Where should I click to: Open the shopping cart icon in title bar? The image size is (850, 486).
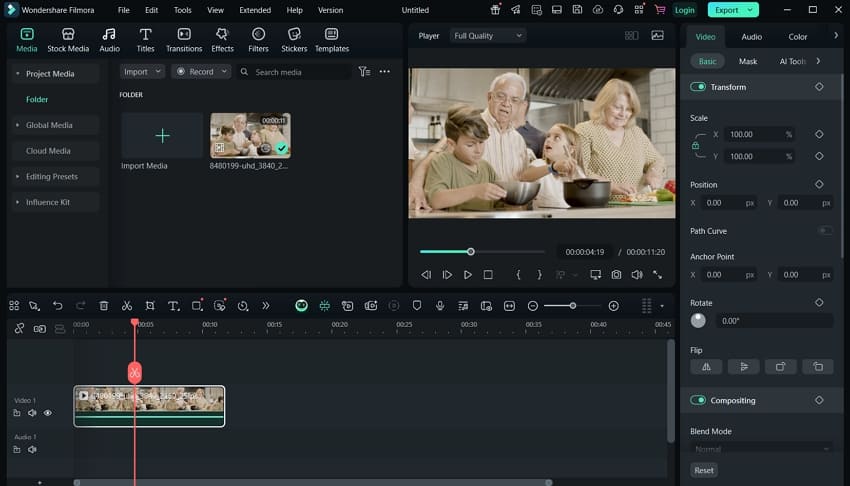[x=660, y=10]
